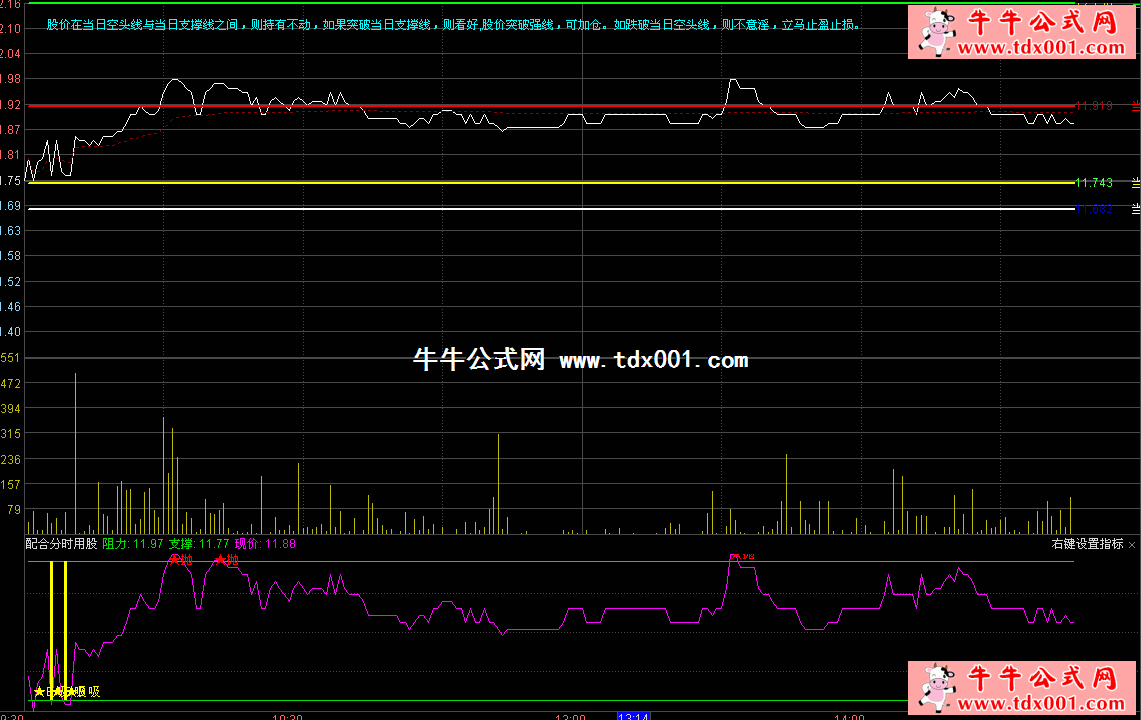Click the first red star 抛 sell marker
The width and height of the screenshot is (1141, 720).
coord(180,560)
